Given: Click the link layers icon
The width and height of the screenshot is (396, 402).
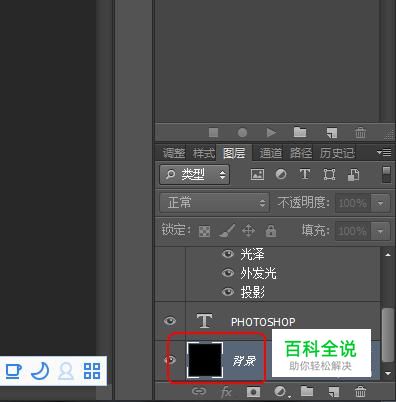Looking at the screenshot, I should coord(199,391).
